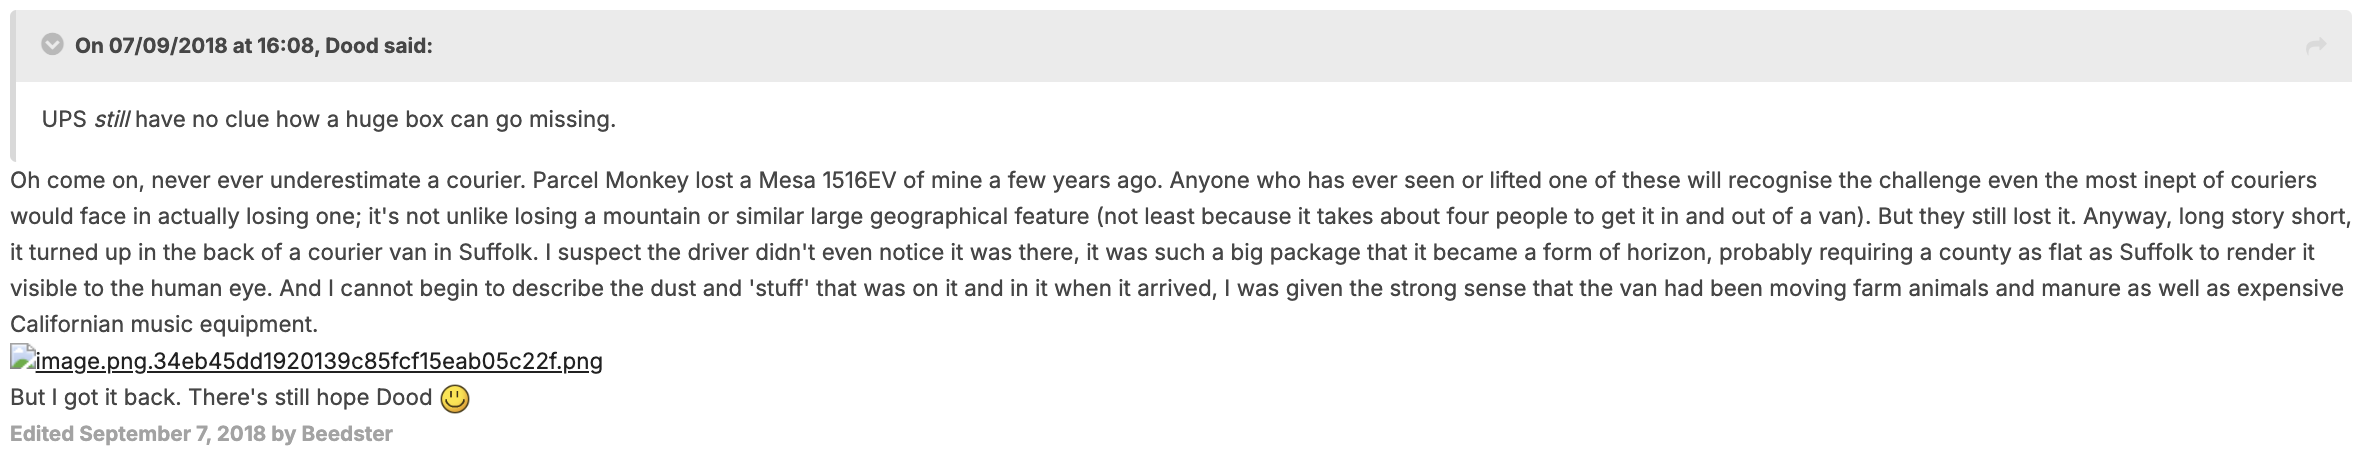Click the italic word 'still' in the quote
The width and height of the screenshot is (2366, 450).
(111, 119)
